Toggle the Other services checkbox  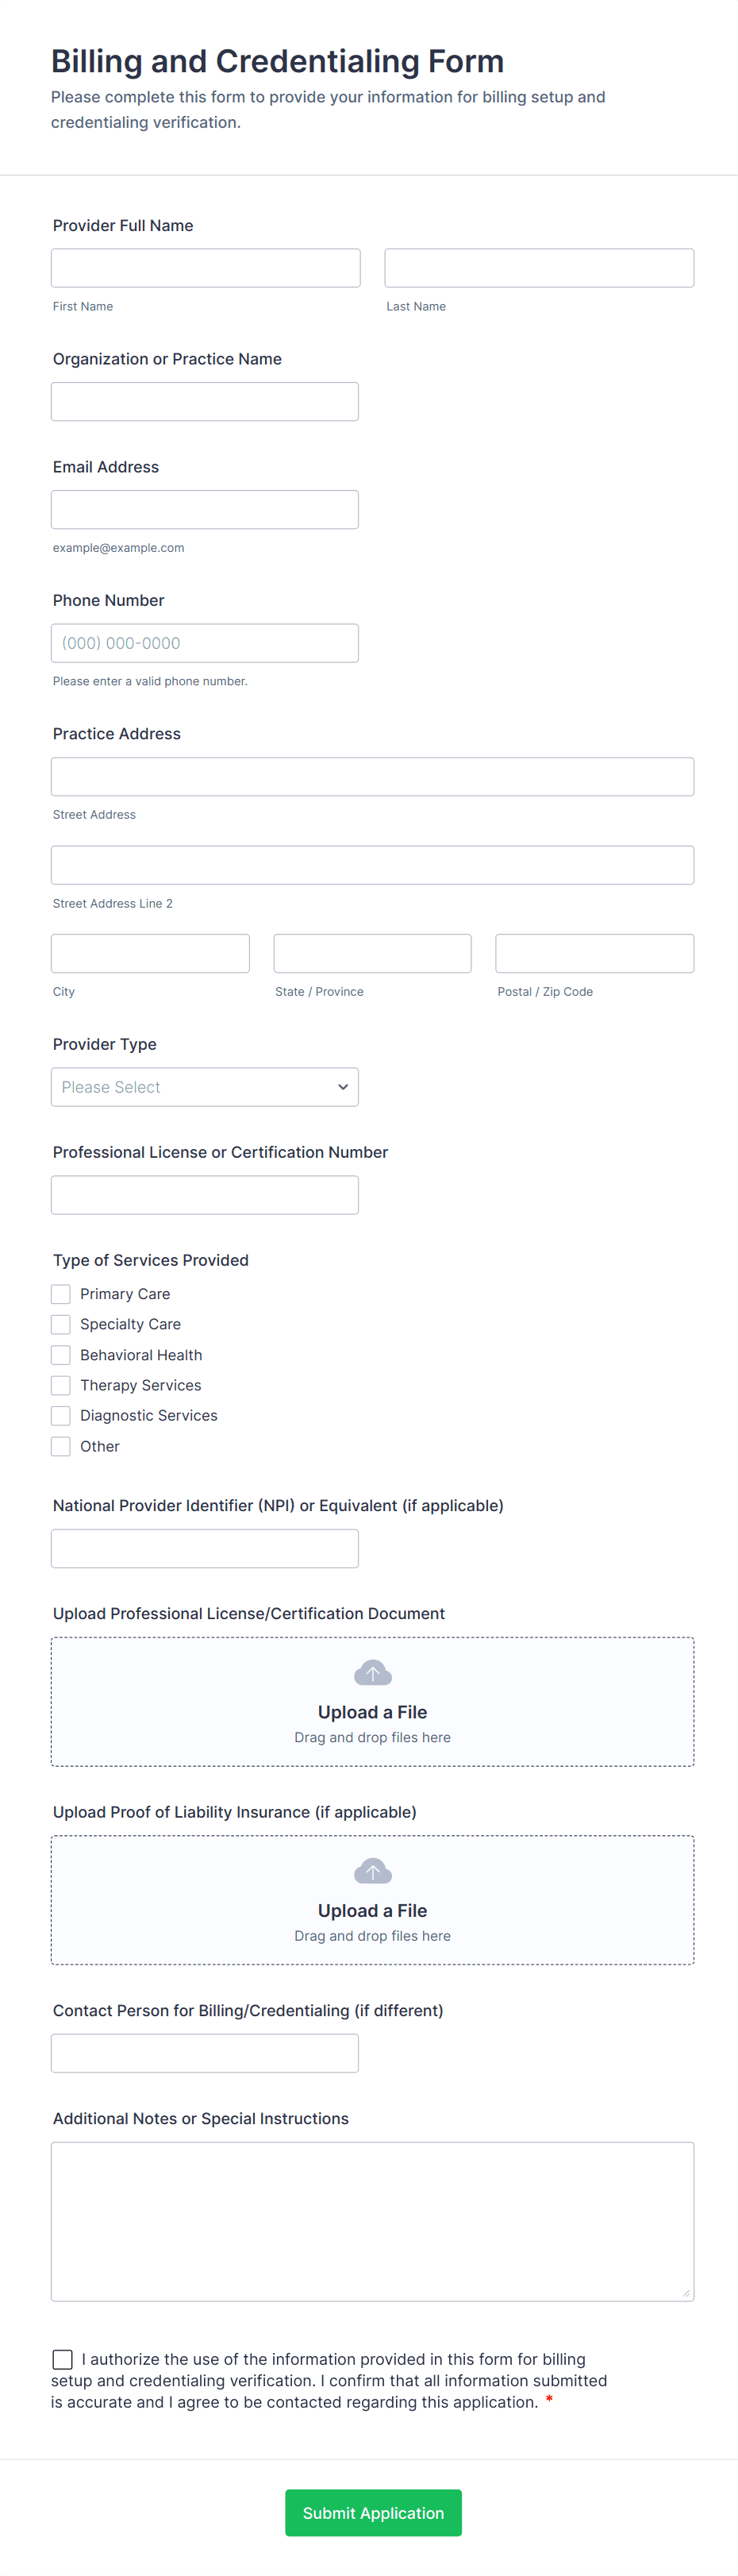[x=61, y=1446]
